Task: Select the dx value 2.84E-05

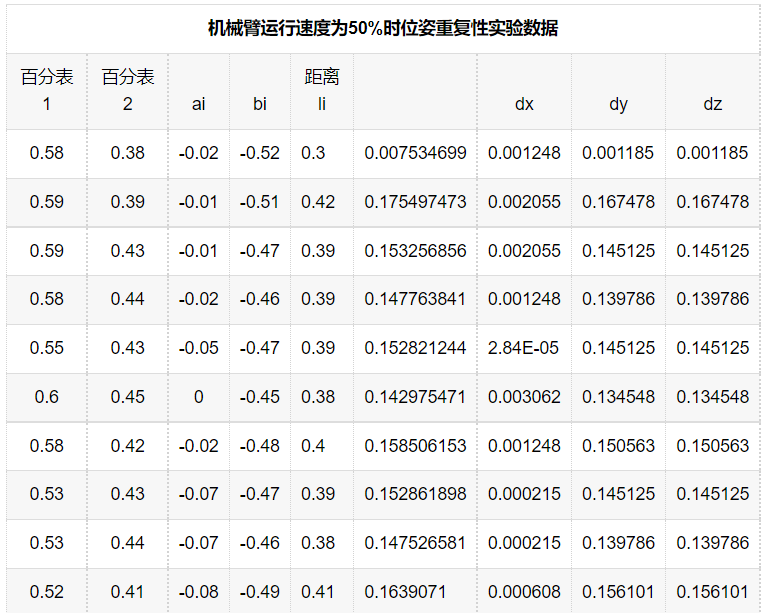Action: tap(523, 348)
